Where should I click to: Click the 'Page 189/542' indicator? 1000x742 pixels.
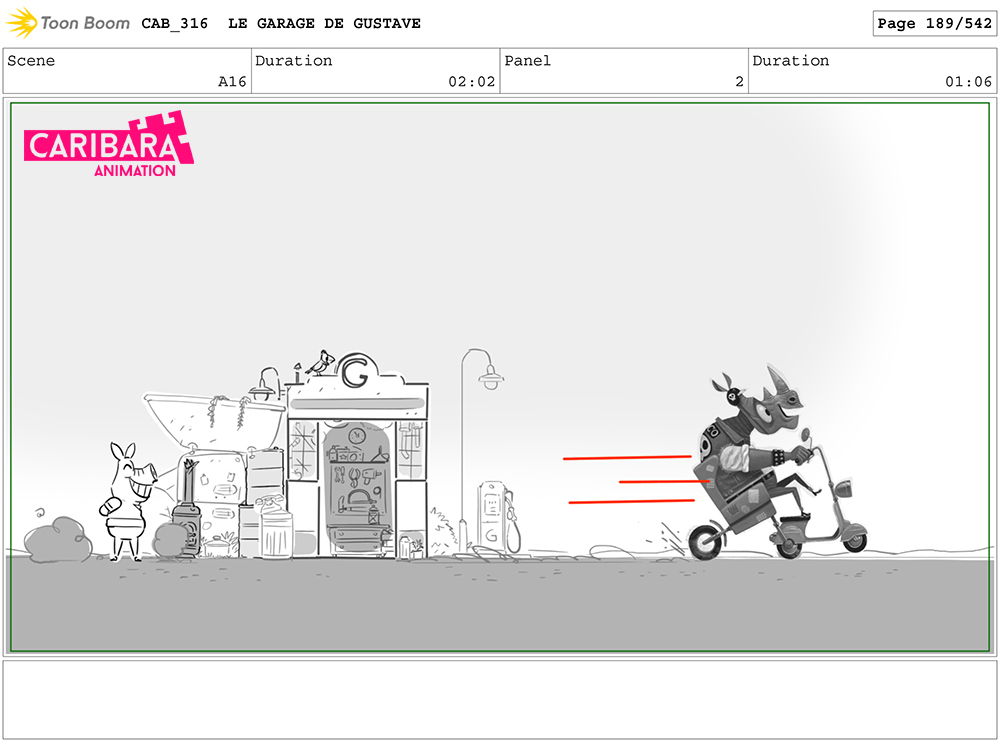click(934, 24)
